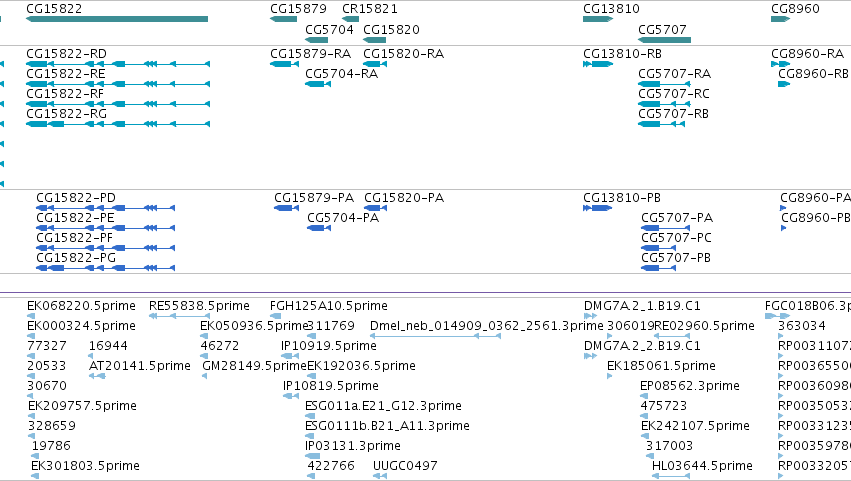Select the 328659 feature
This screenshot has width=851, height=481.
point(31,436)
